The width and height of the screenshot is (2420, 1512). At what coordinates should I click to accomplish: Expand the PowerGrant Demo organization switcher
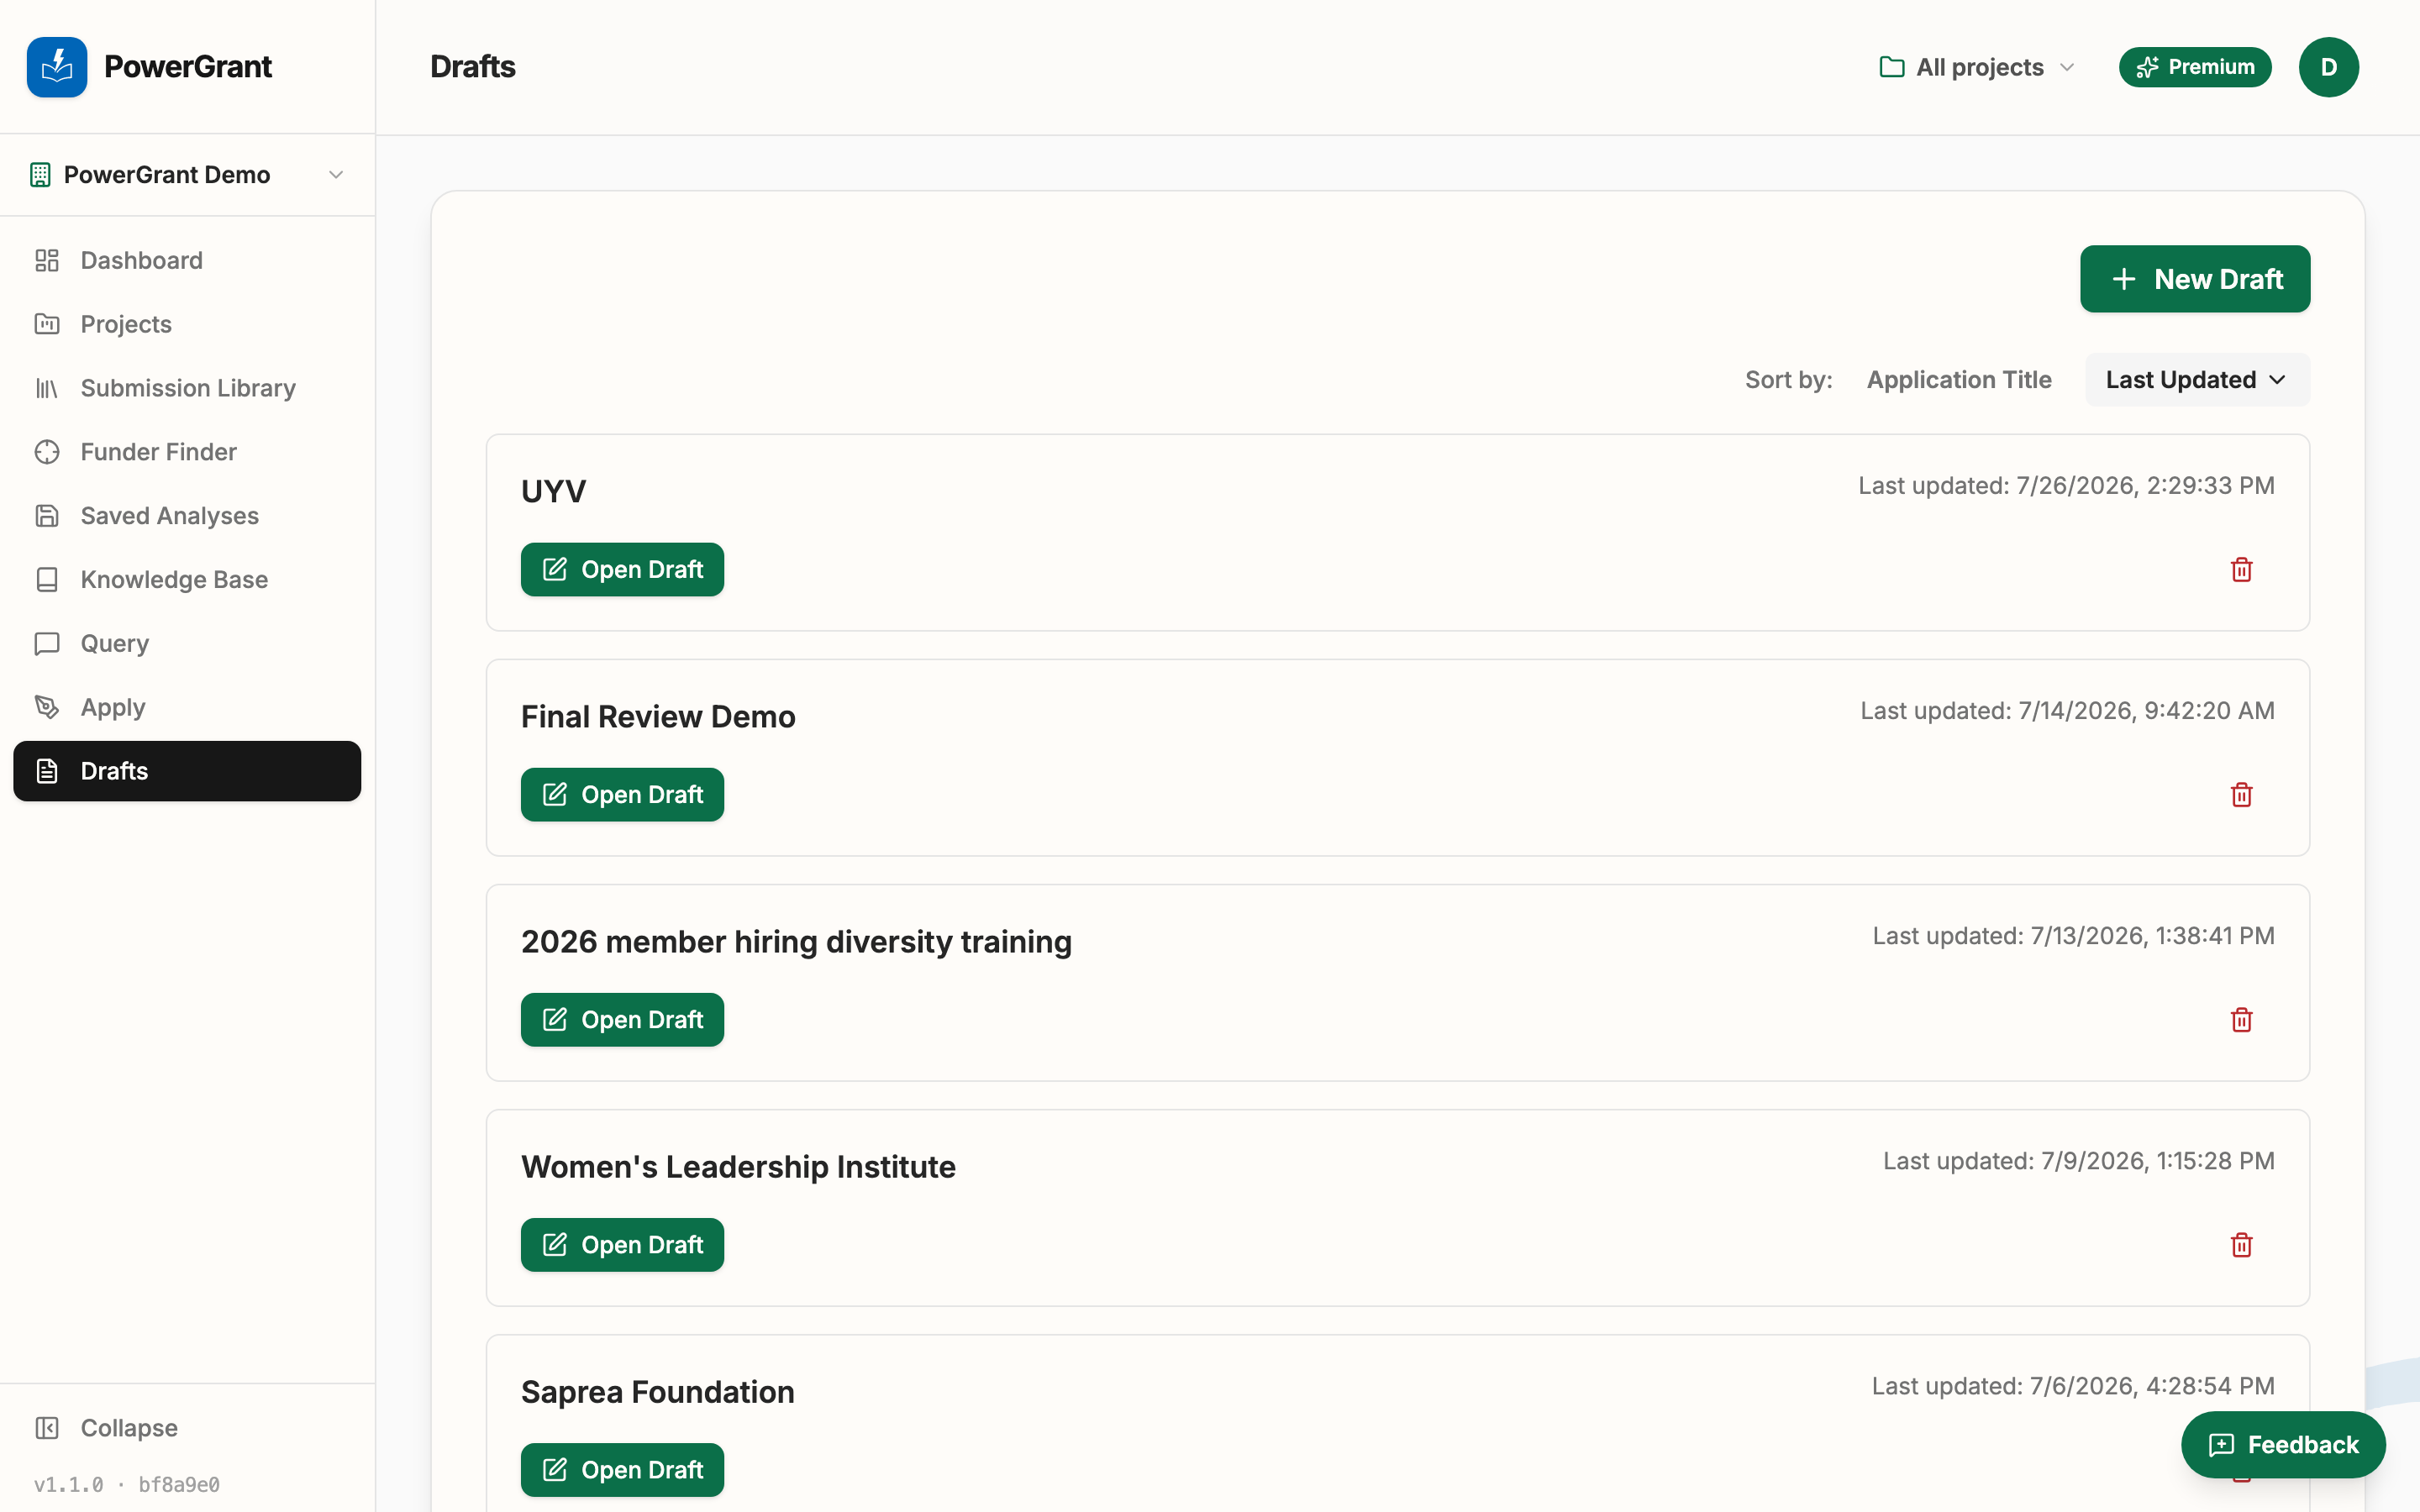point(187,175)
